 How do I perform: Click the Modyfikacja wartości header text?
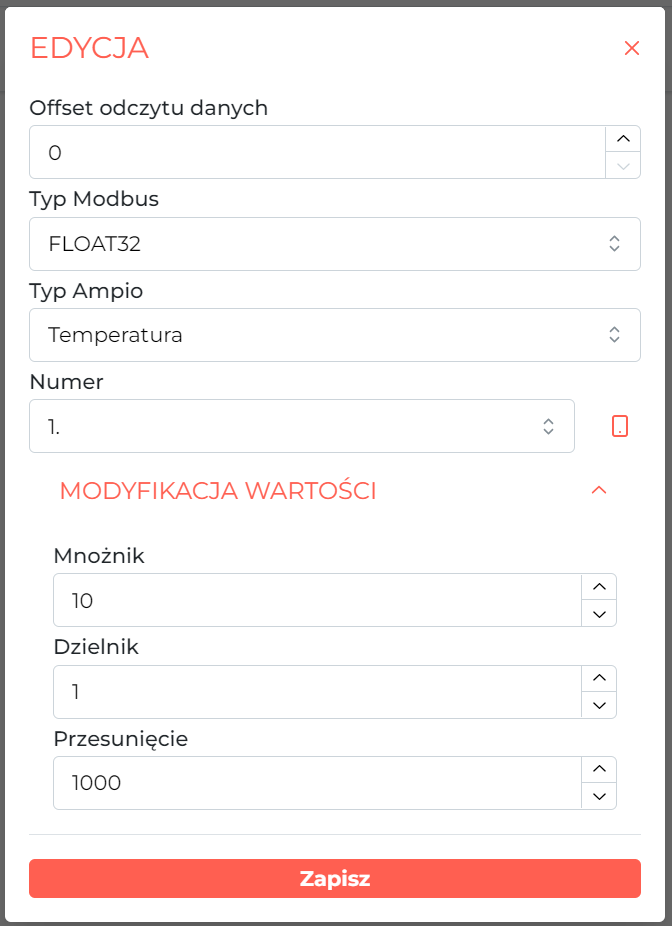(218, 491)
